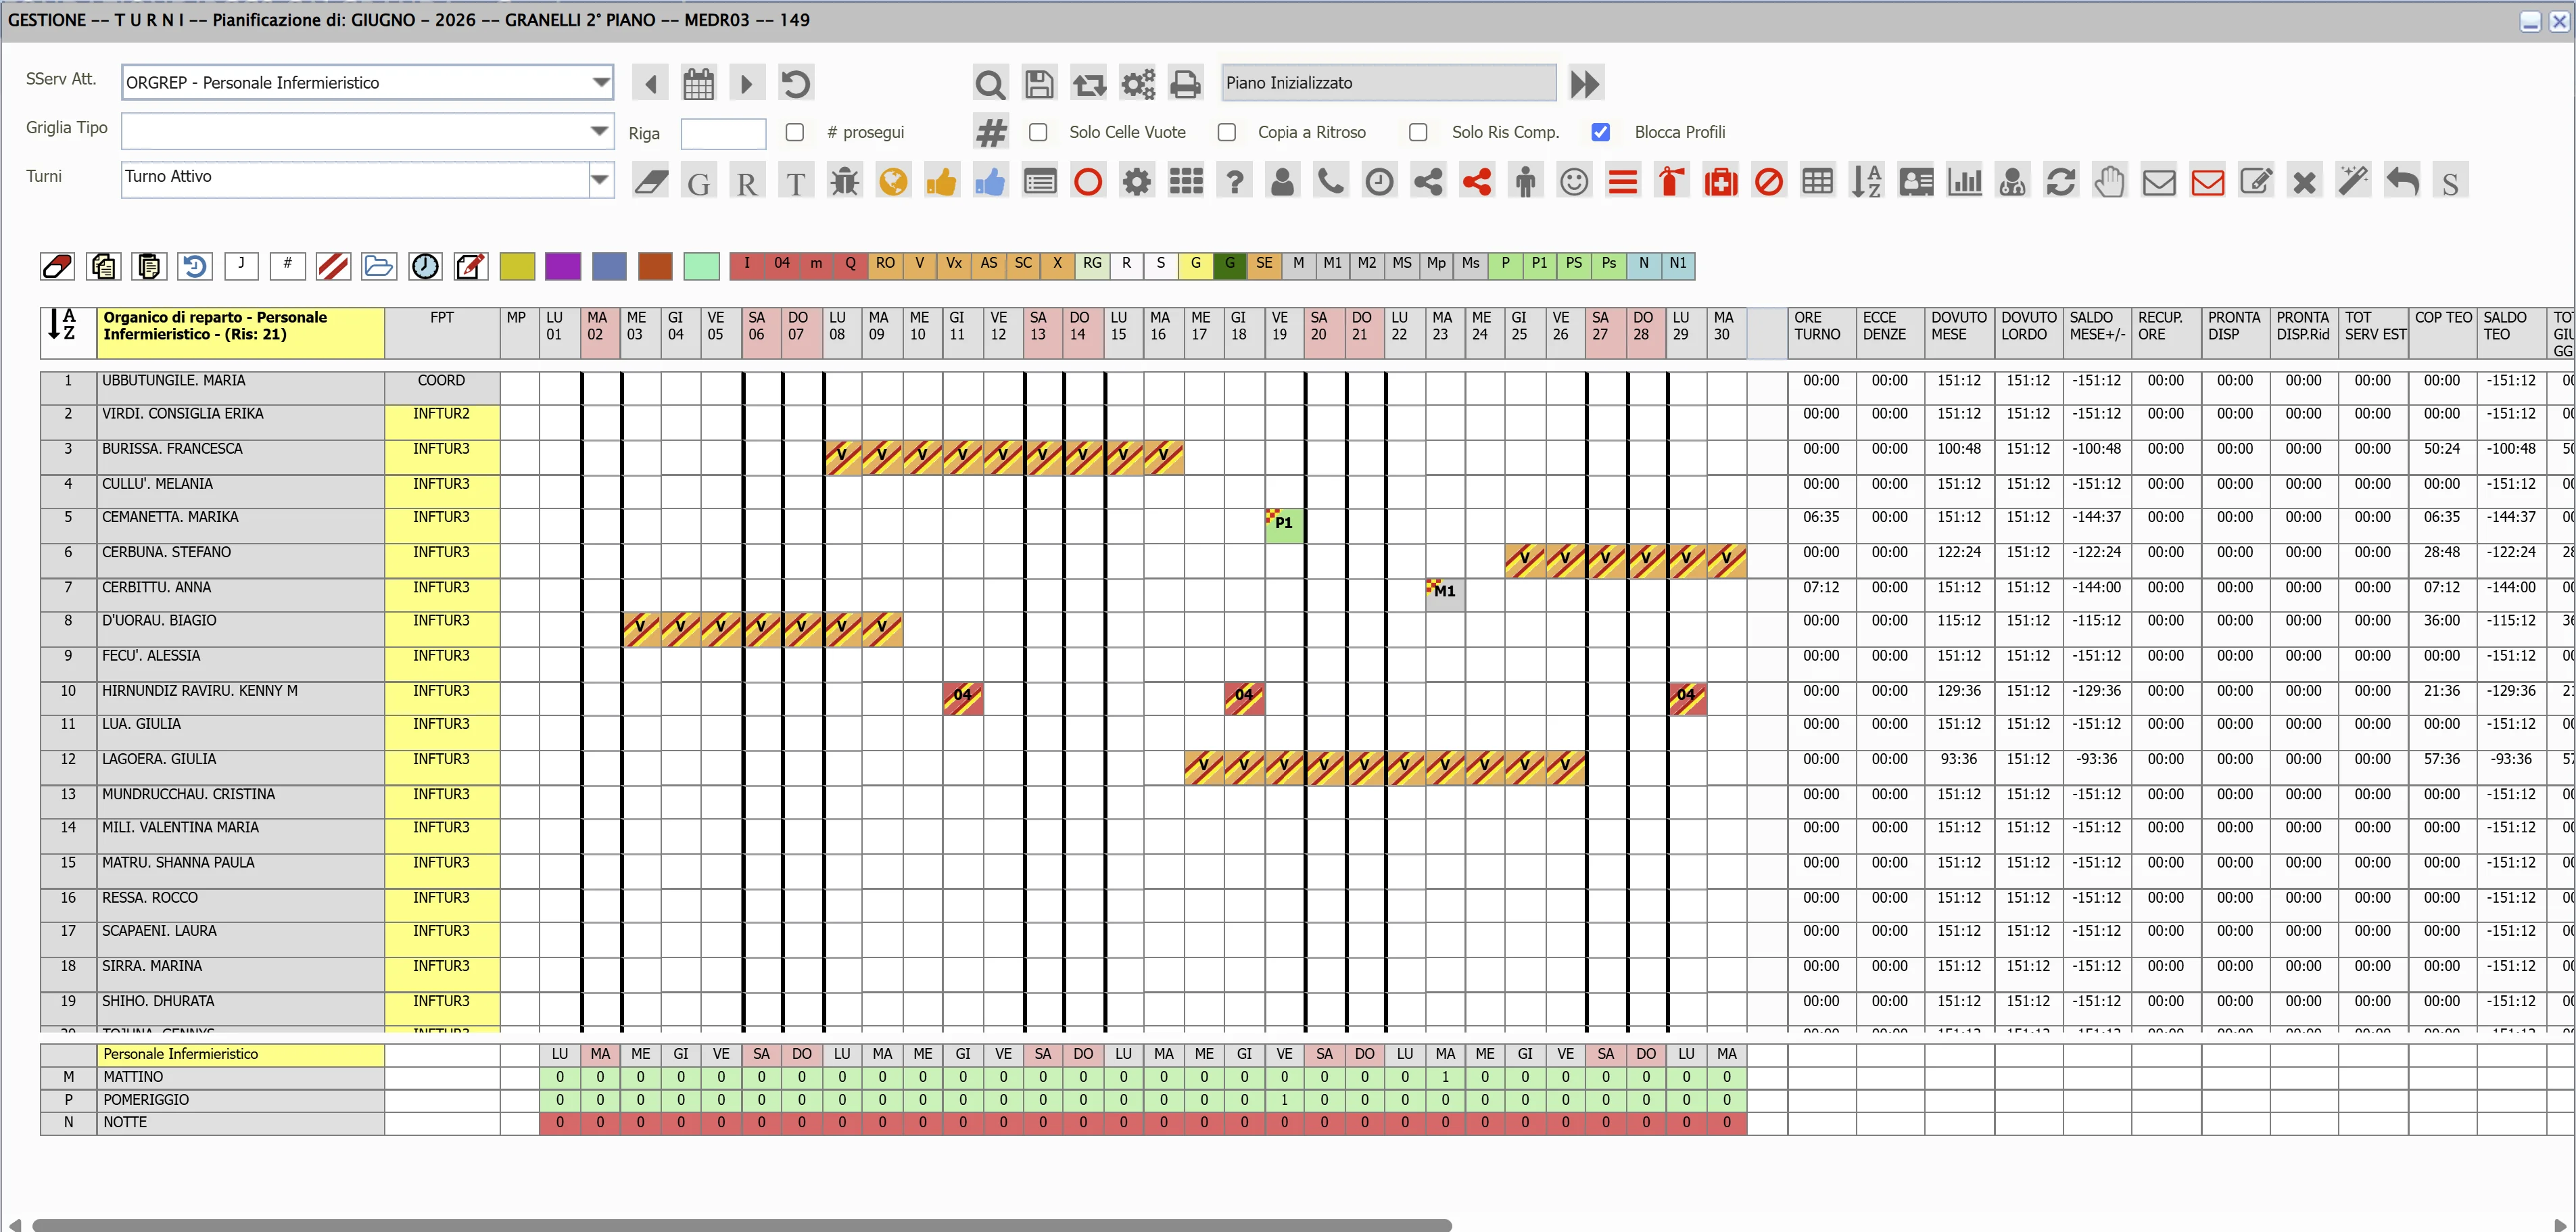Image resolution: width=2576 pixels, height=1232 pixels.
Task: Select the RO shift code button
Action: pos(885,265)
